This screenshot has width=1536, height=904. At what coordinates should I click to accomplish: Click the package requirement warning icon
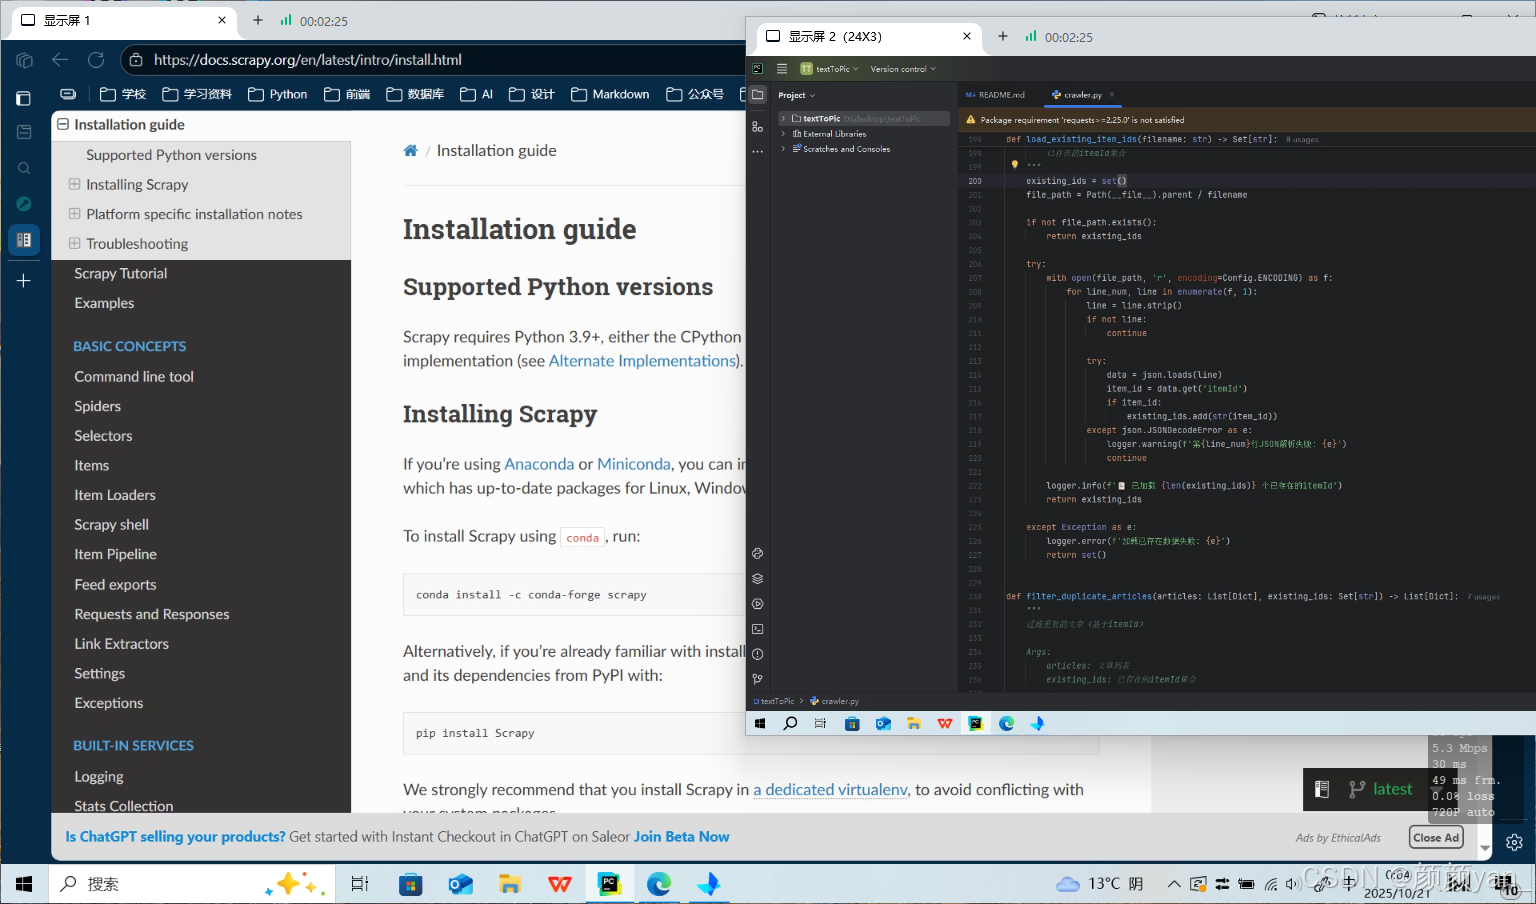coord(970,119)
